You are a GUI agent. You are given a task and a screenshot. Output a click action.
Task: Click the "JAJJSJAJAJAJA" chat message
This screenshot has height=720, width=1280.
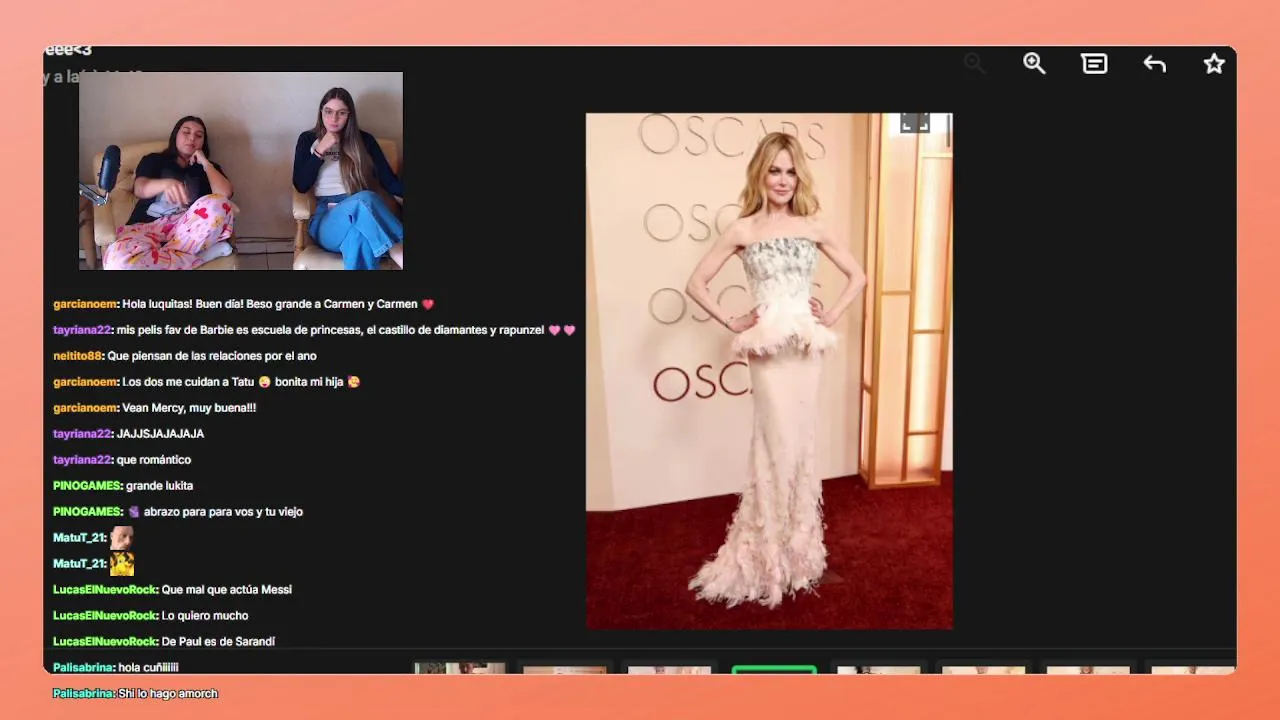(x=160, y=434)
